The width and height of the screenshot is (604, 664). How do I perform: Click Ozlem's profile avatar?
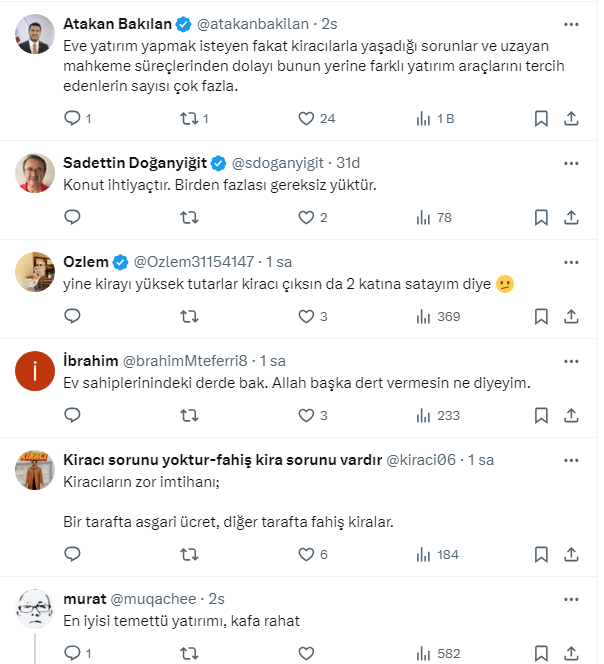coord(35,271)
